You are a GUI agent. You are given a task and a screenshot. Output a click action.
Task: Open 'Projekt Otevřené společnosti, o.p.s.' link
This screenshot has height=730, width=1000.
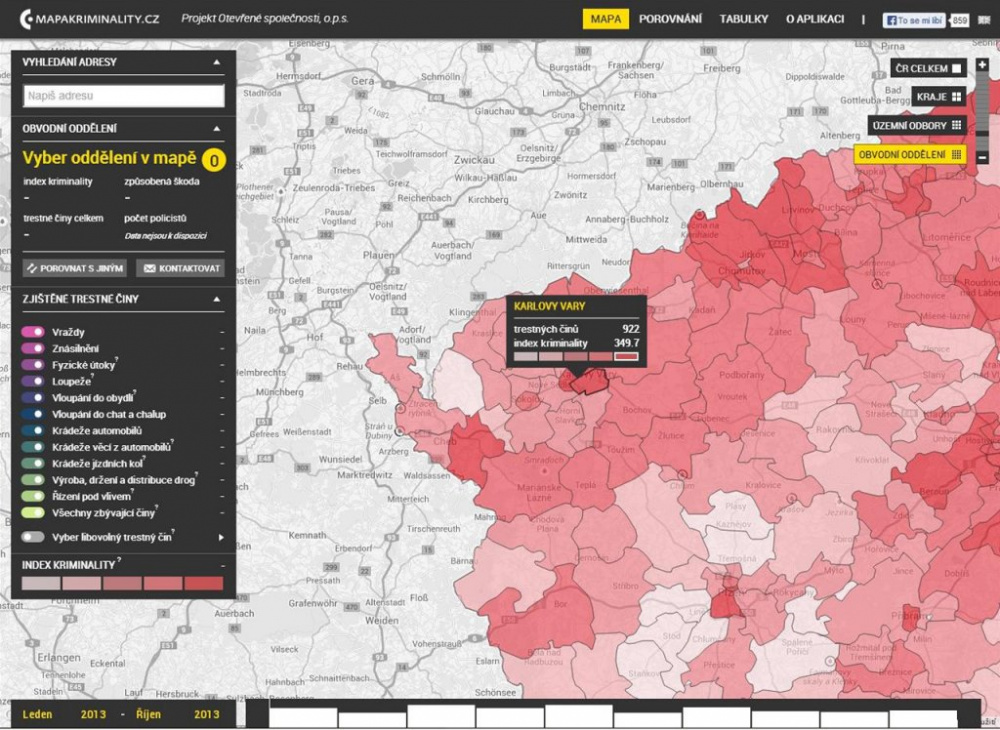pyautogui.click(x=265, y=18)
